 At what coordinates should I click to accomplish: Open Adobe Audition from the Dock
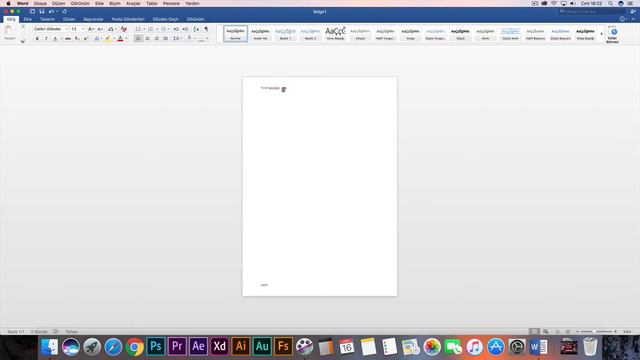(x=262, y=346)
